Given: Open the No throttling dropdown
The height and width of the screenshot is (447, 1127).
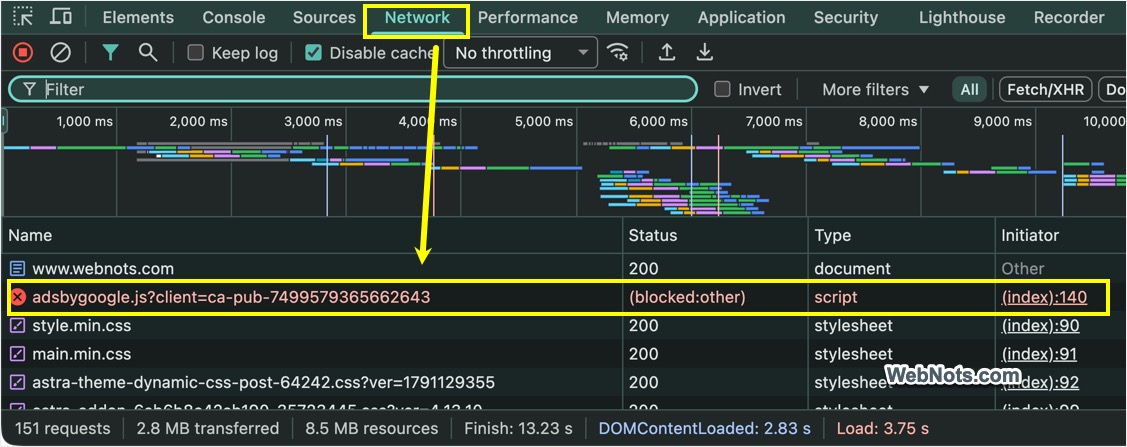Looking at the screenshot, I should (x=521, y=52).
